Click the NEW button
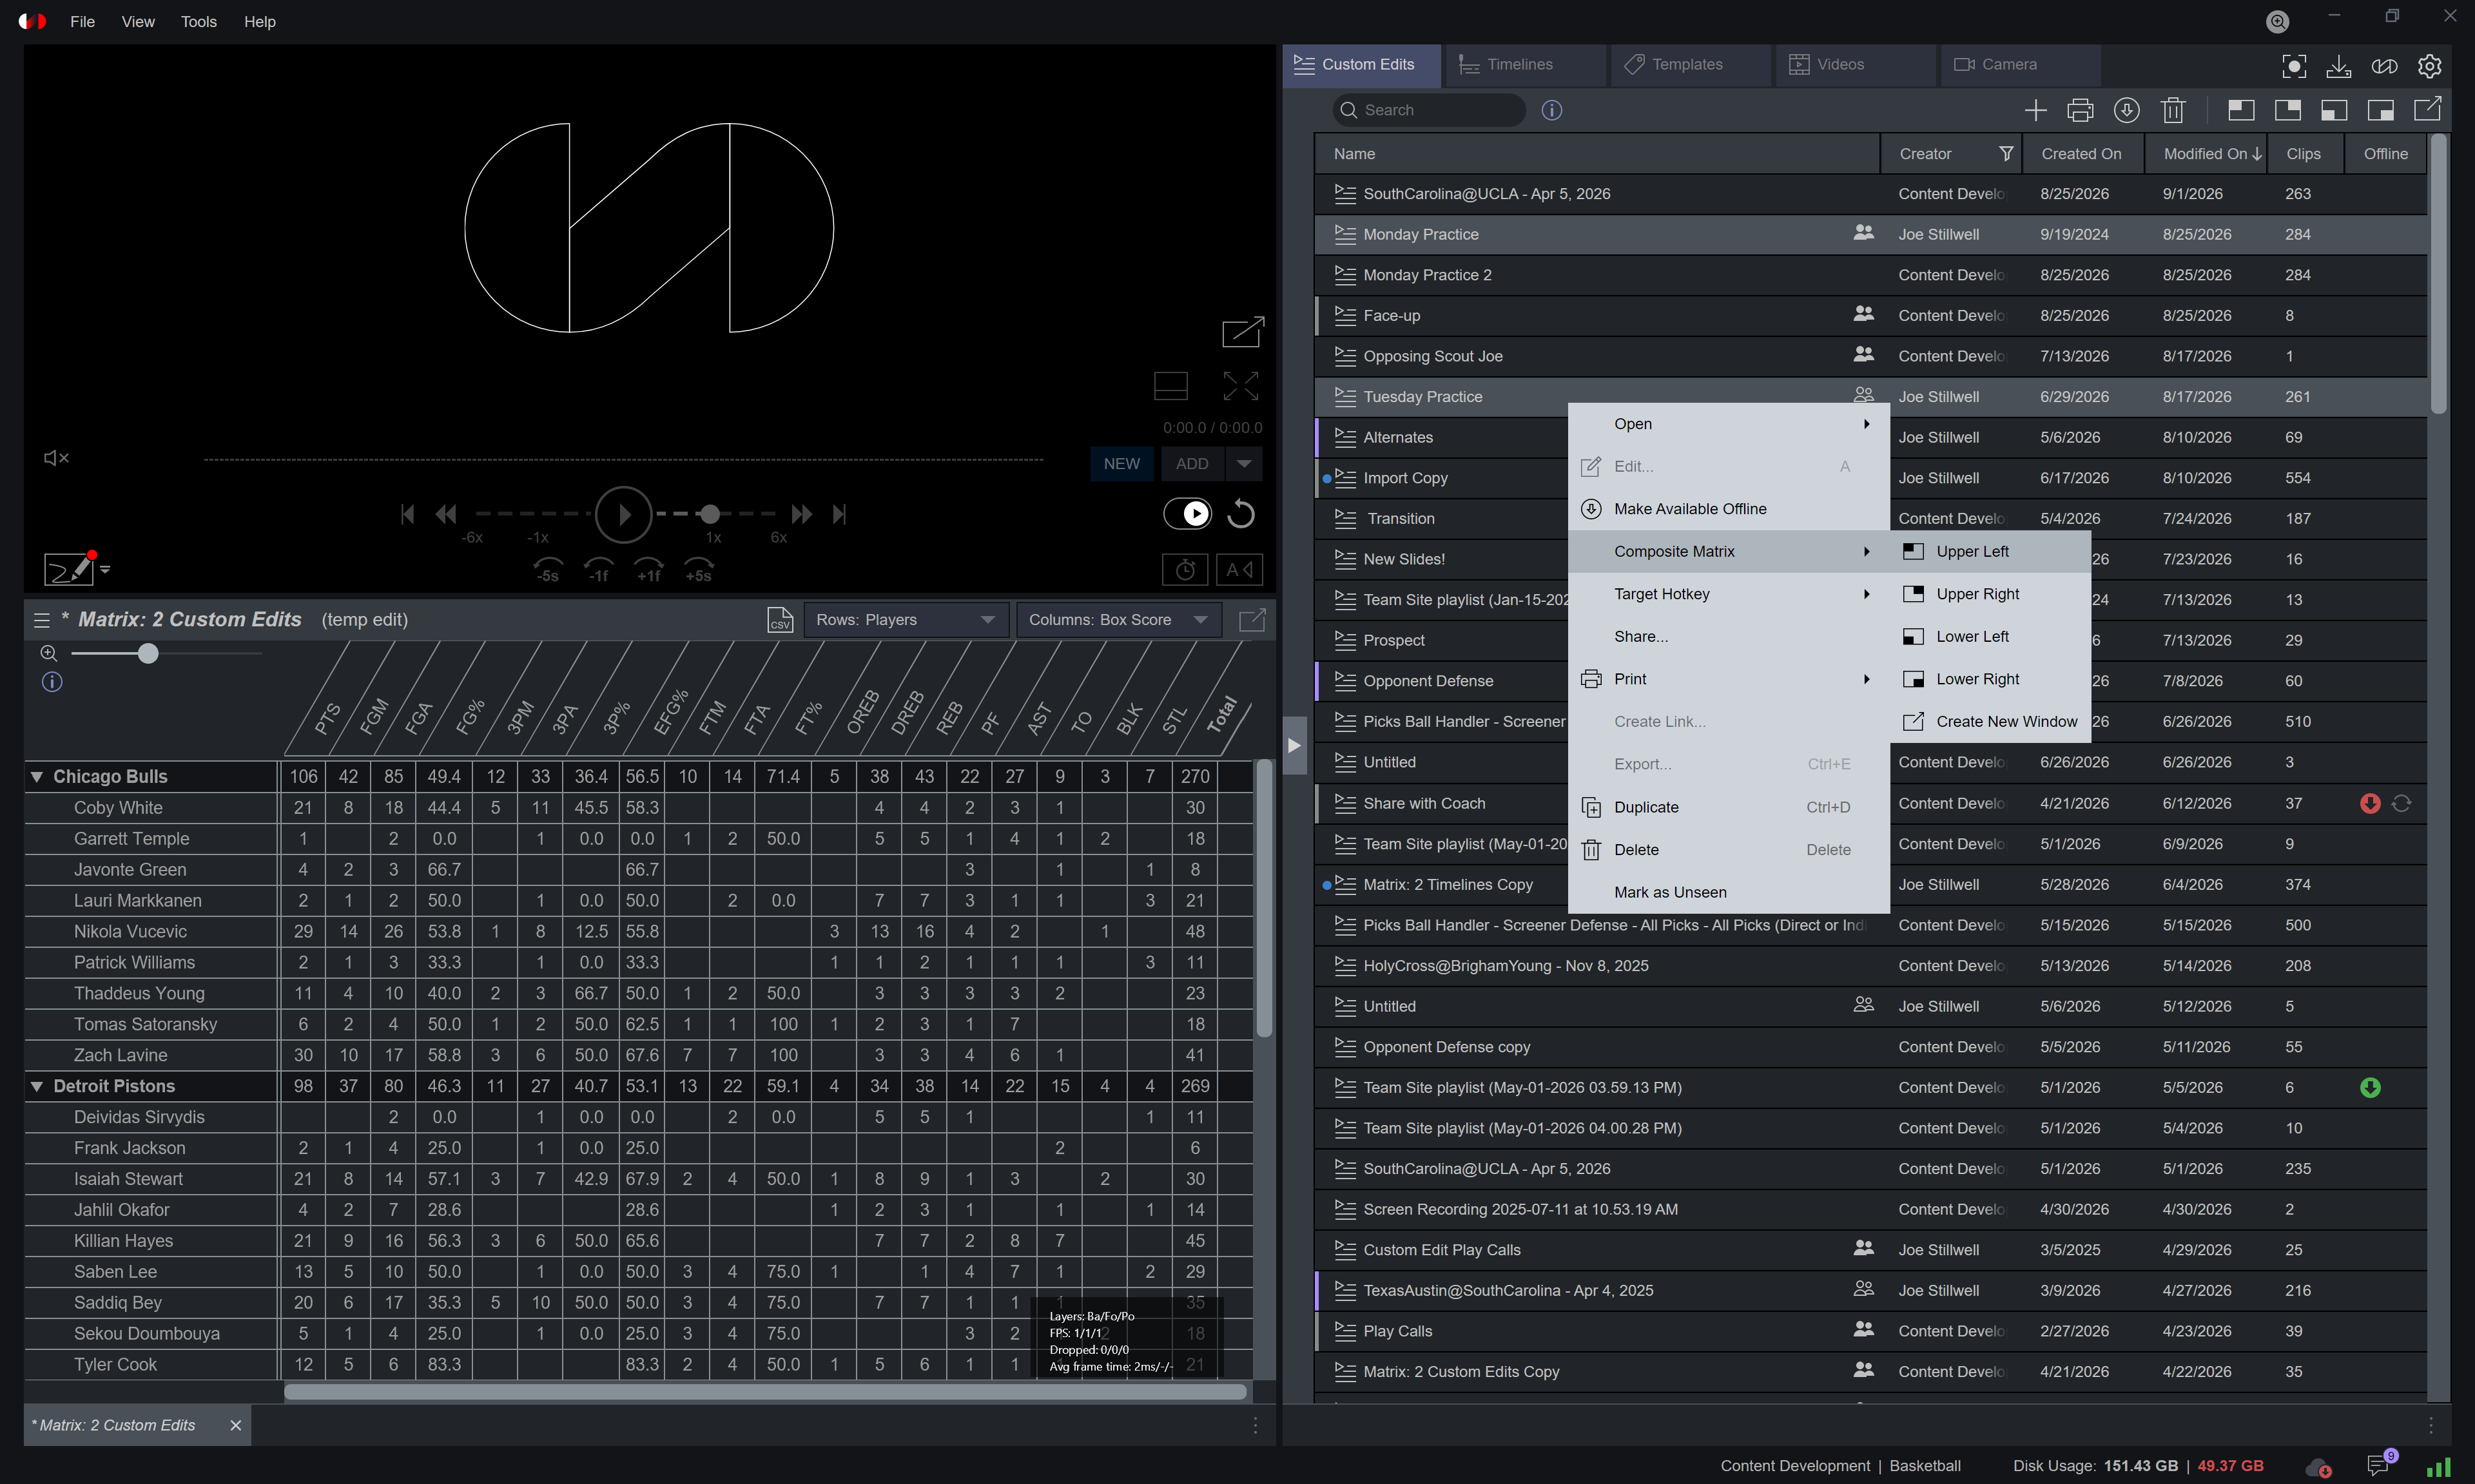This screenshot has height=1484, width=2475. tap(1121, 464)
